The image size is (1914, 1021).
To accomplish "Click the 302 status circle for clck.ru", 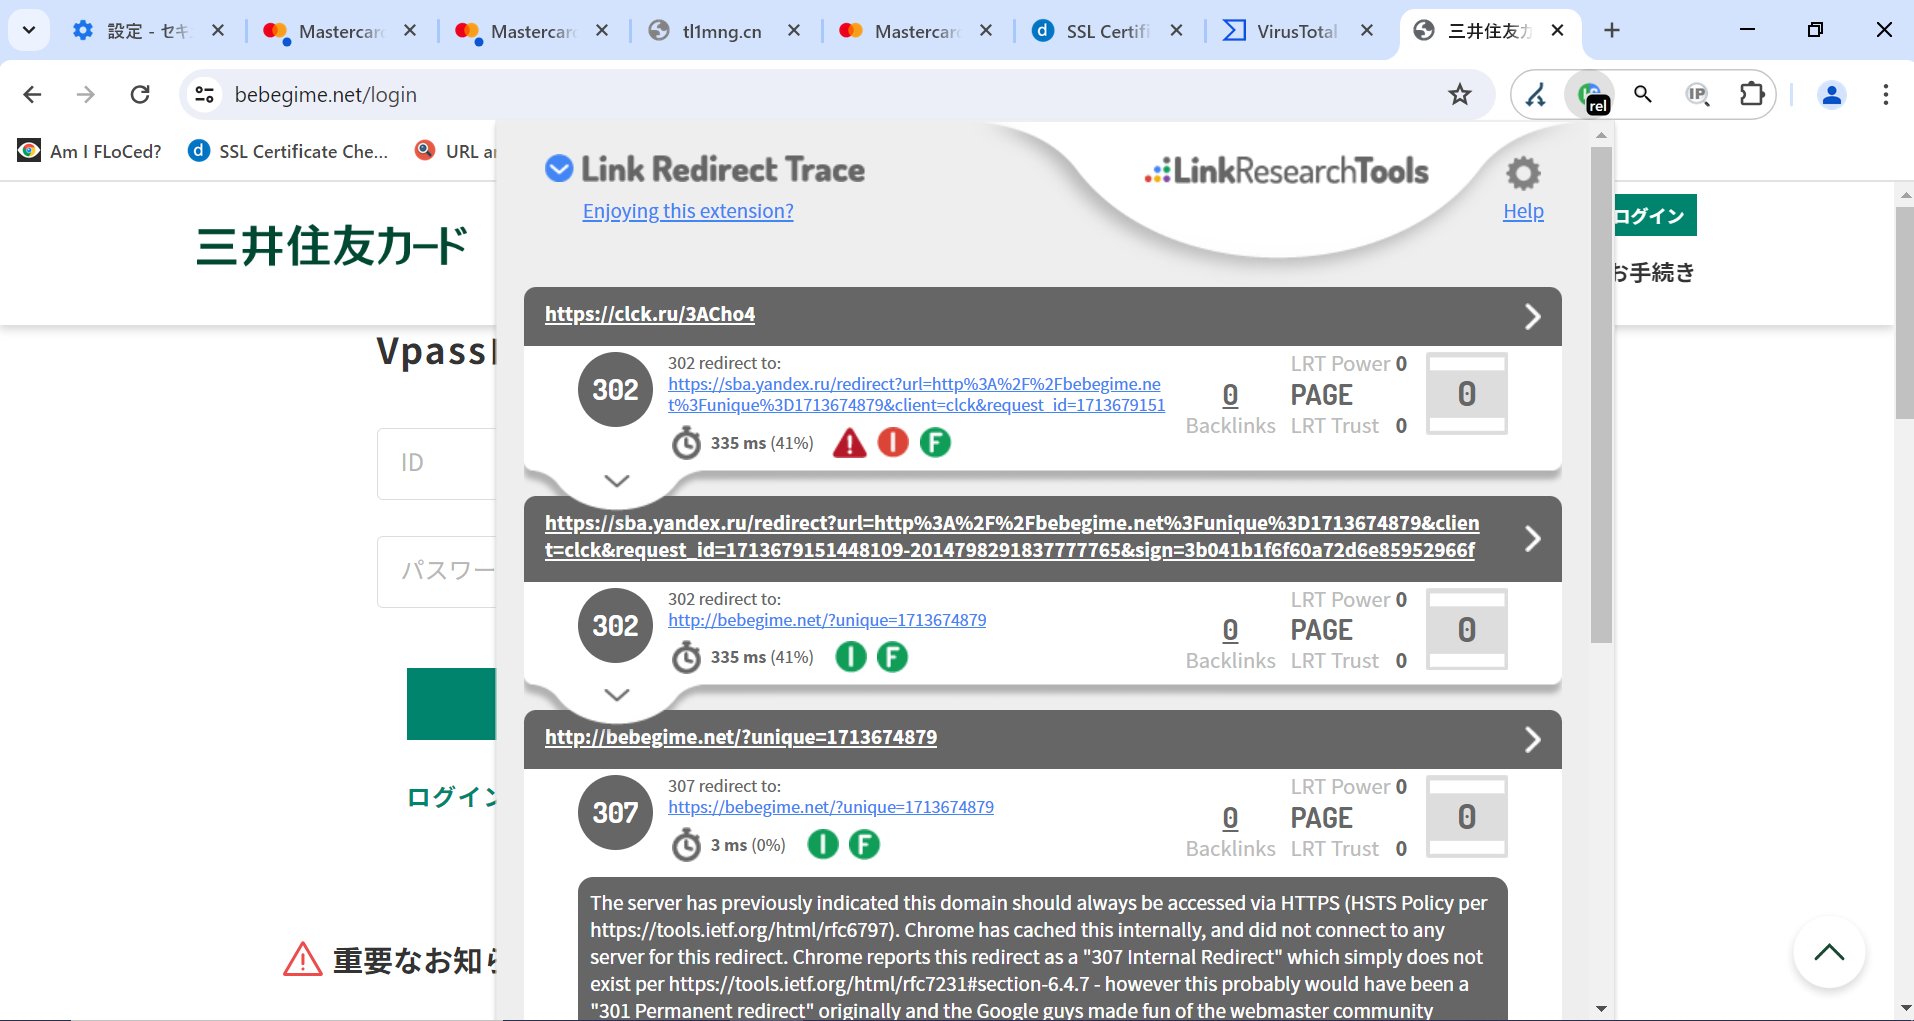I will click(x=615, y=390).
